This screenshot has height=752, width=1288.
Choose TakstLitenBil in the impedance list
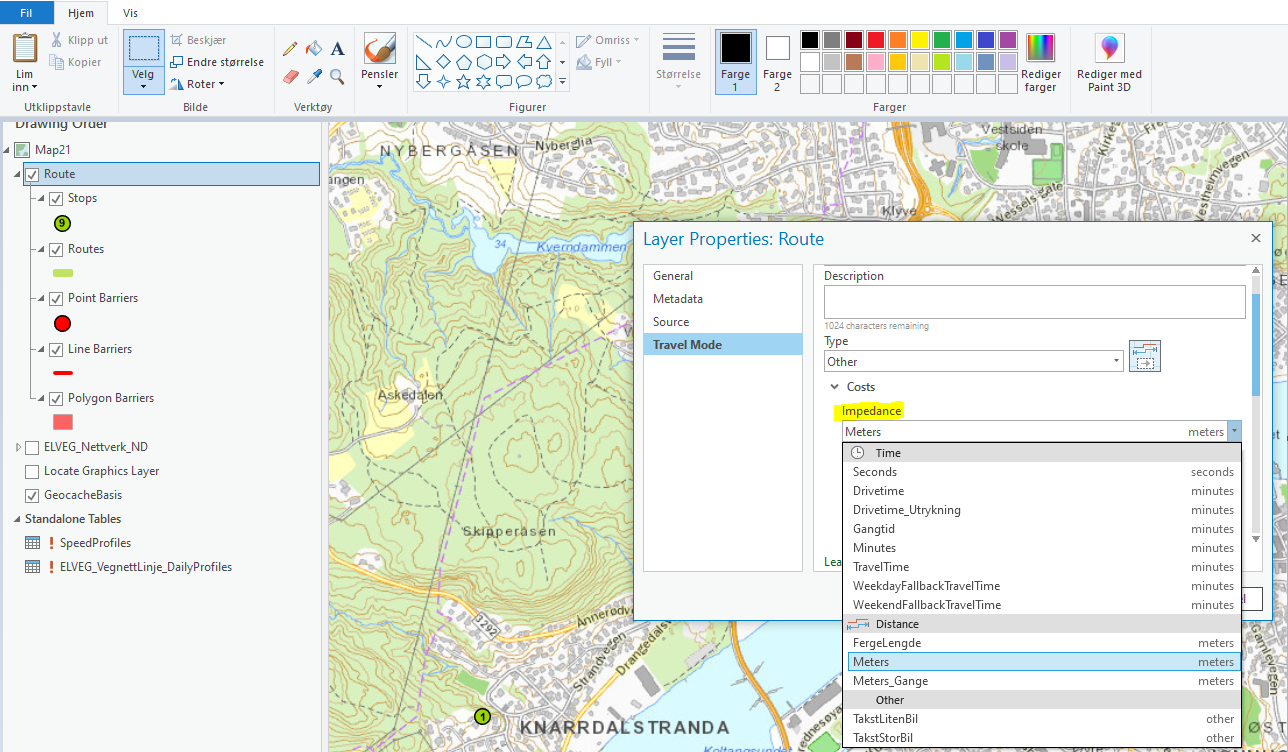(x=1042, y=719)
